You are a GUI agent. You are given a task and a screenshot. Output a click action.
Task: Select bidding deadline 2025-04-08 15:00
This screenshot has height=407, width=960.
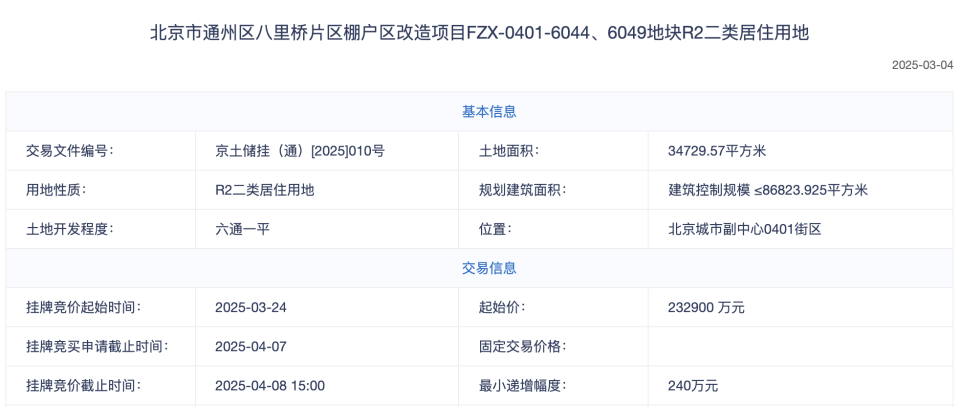(270, 386)
